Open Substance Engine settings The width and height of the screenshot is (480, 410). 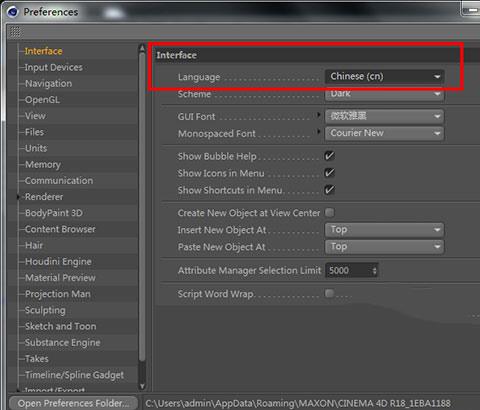point(63,343)
